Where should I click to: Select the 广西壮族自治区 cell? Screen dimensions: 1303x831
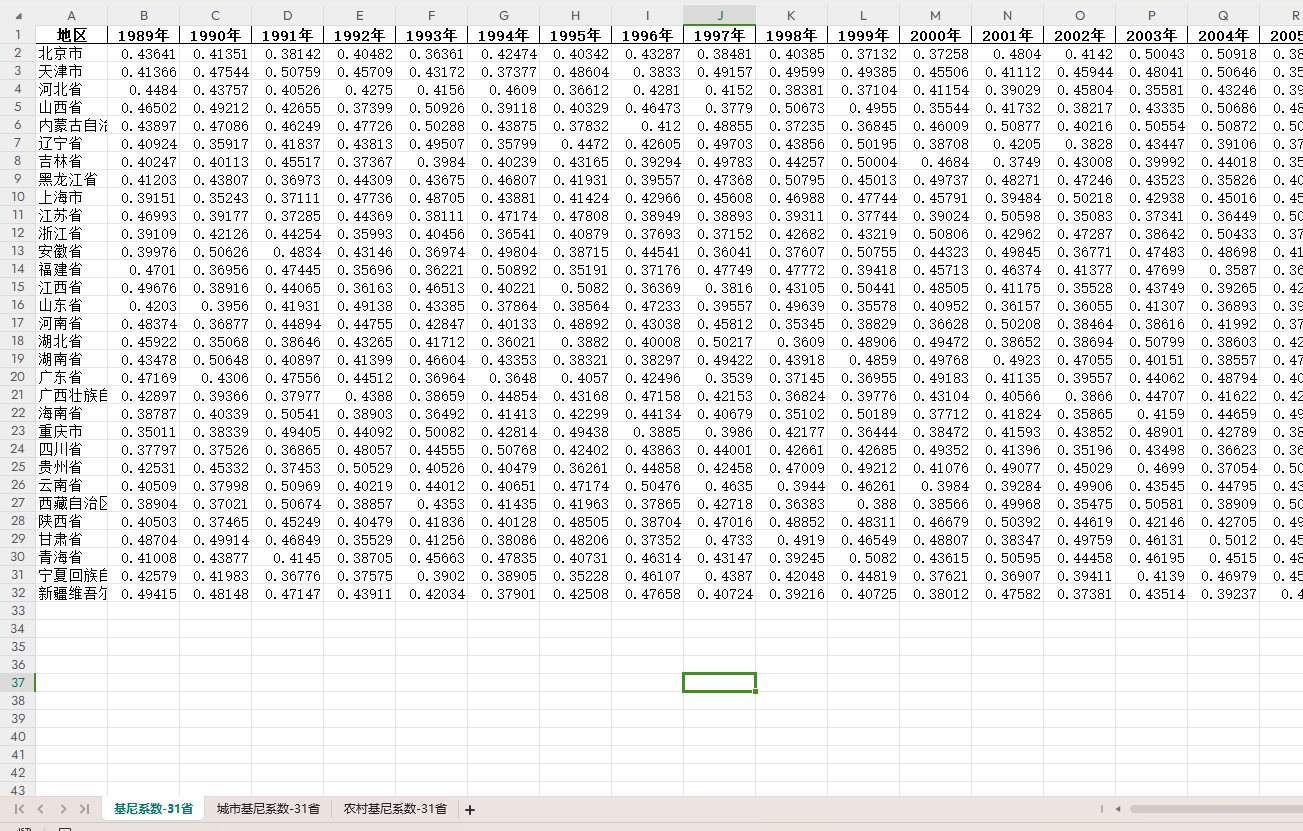click(x=71, y=394)
